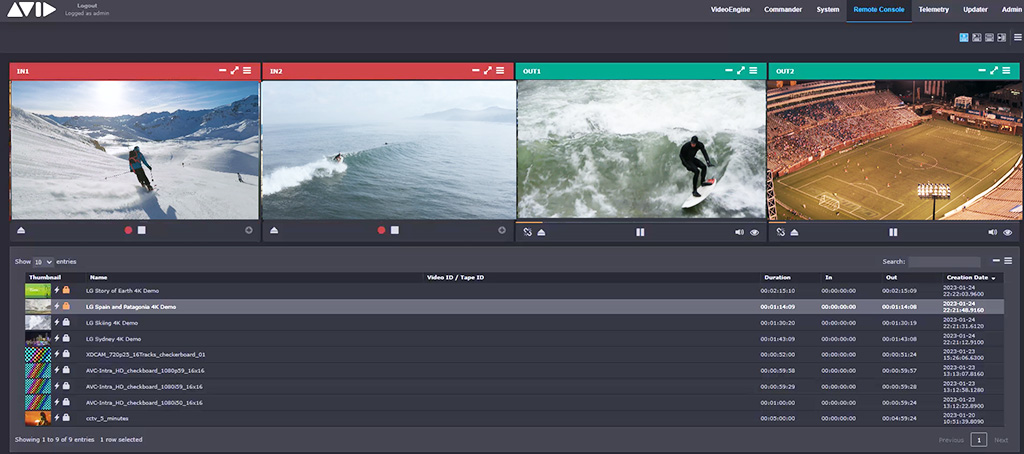Toggle loop/sync icon on OUT2
Viewport: 1024px width, 454px height.
tap(780, 232)
